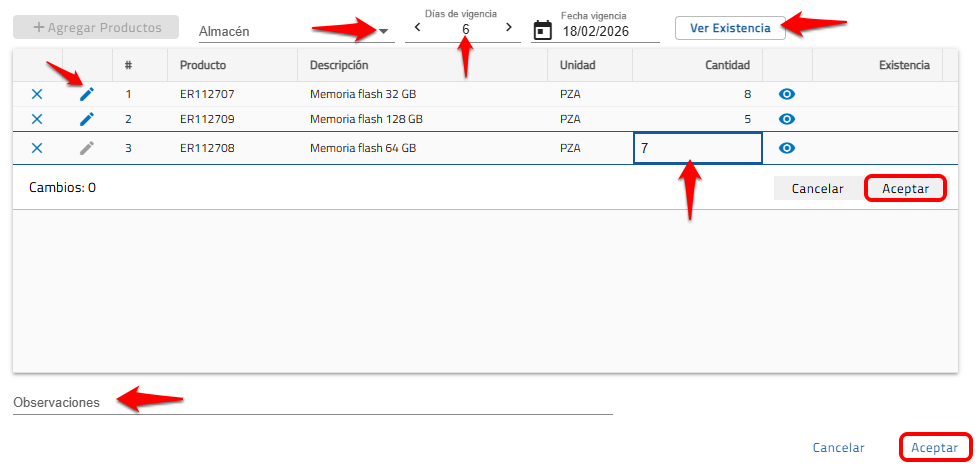The image size is (980, 467).
Task: Click the eye icon for ER112709
Action: pyautogui.click(x=787, y=119)
